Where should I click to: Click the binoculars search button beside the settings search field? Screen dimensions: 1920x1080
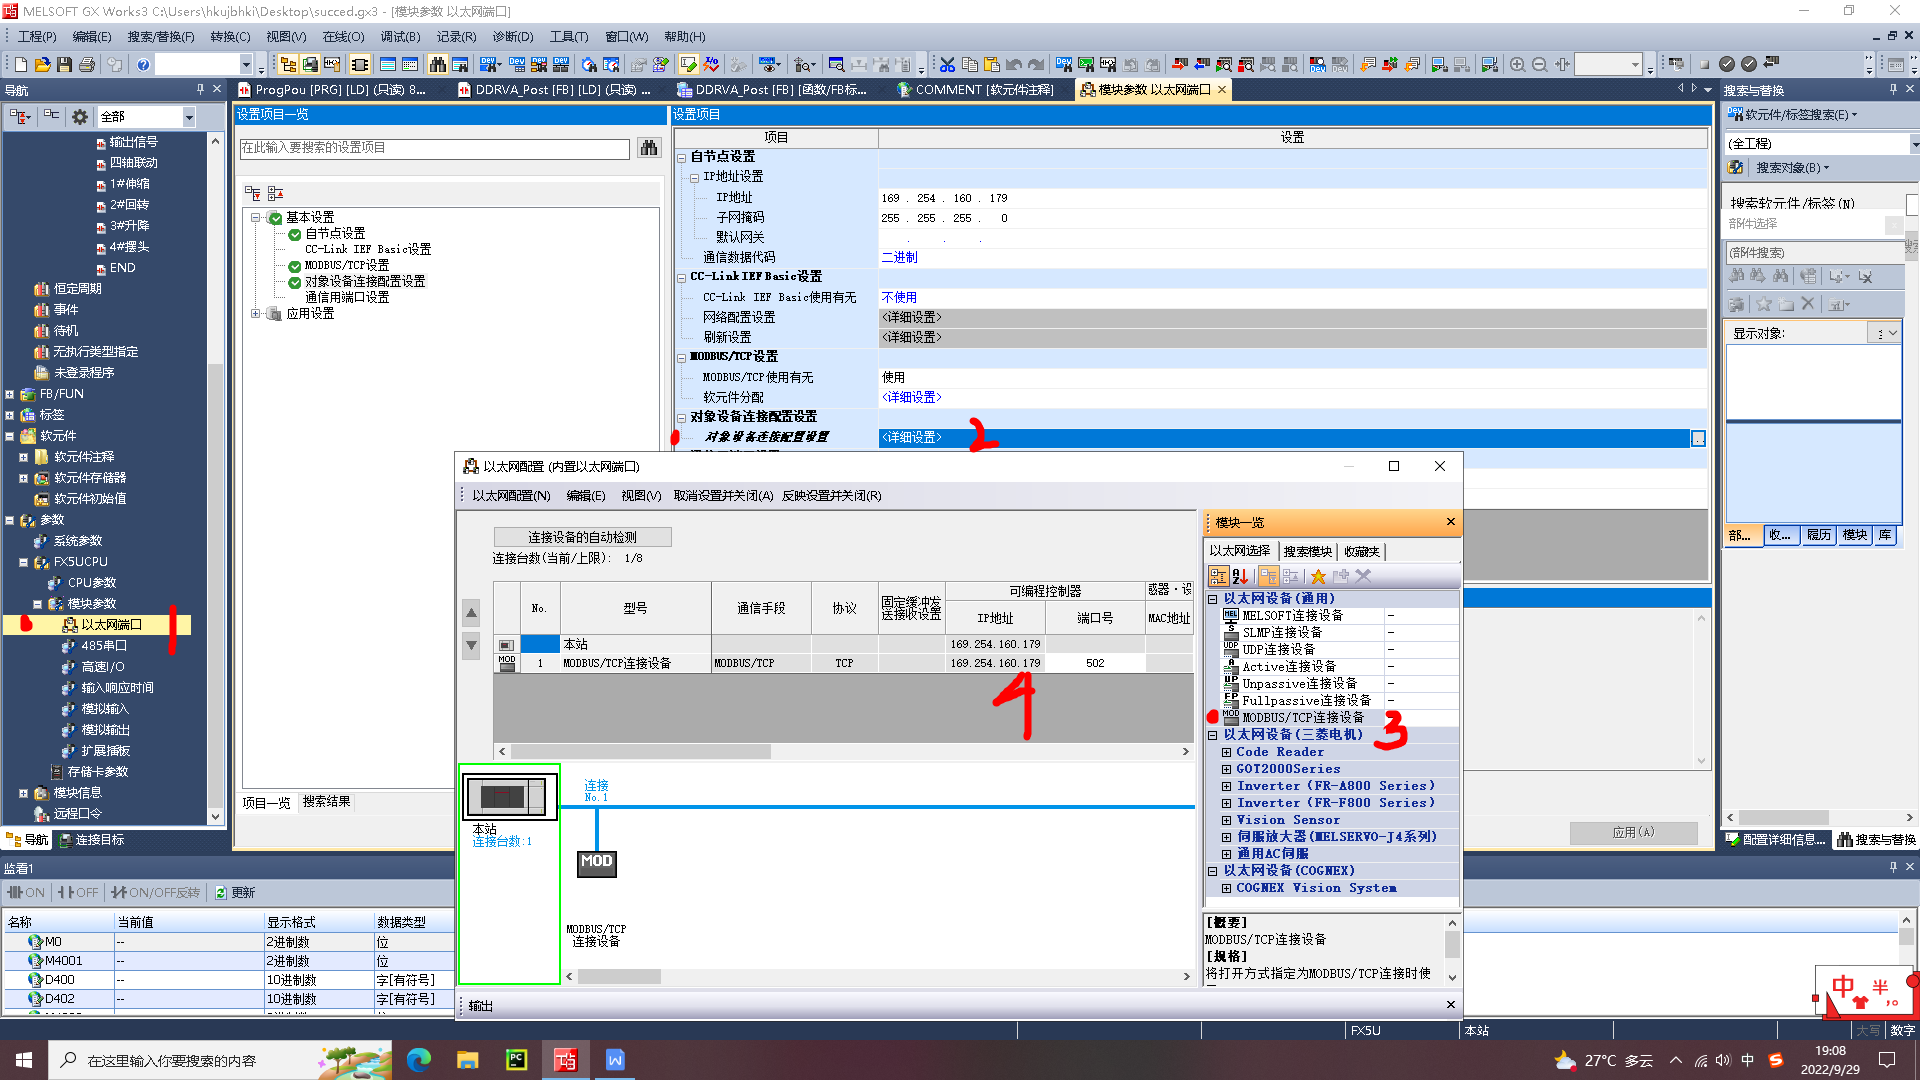point(649,148)
